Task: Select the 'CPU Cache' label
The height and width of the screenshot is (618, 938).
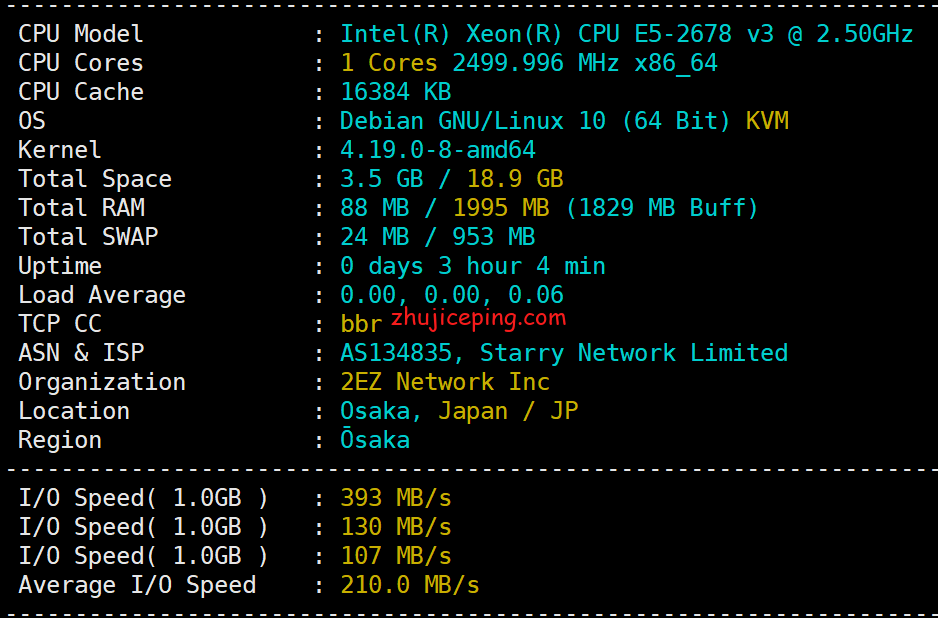Action: 81,92
